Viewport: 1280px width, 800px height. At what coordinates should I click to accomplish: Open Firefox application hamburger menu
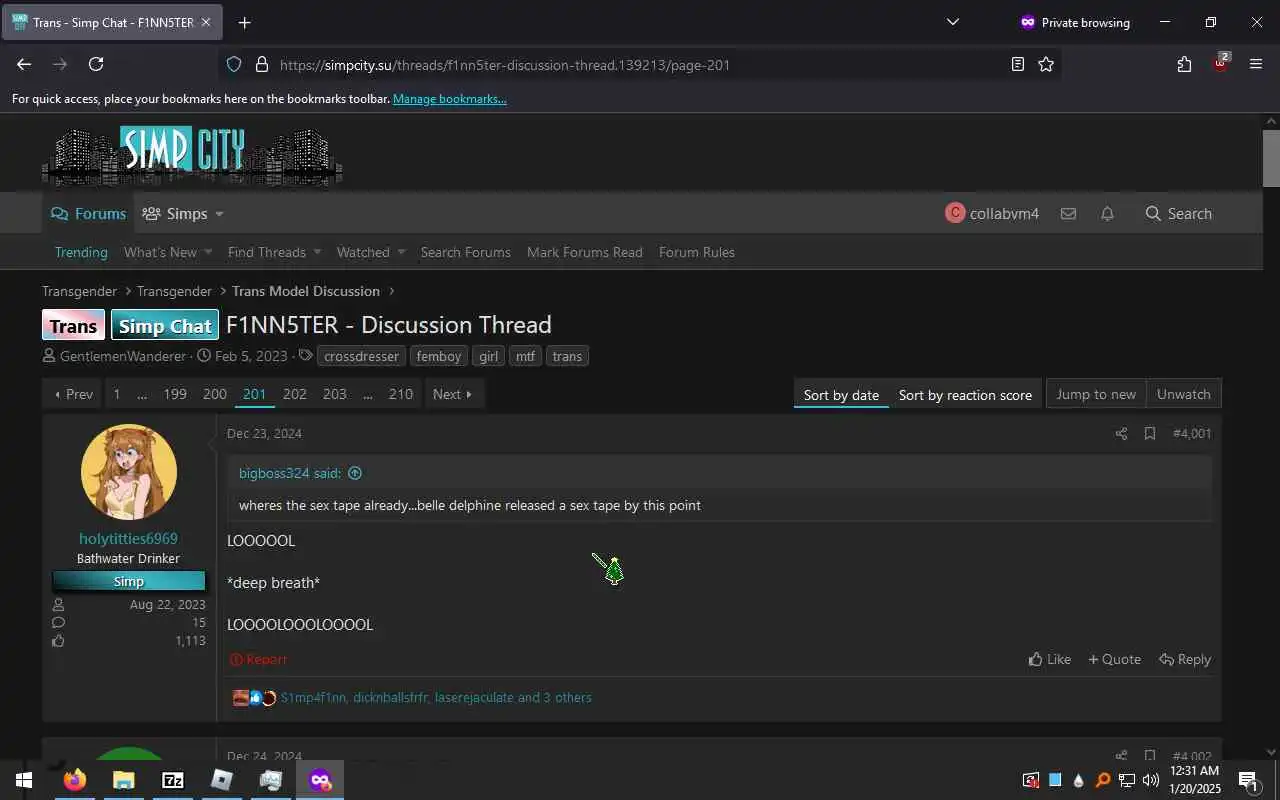(x=1256, y=64)
